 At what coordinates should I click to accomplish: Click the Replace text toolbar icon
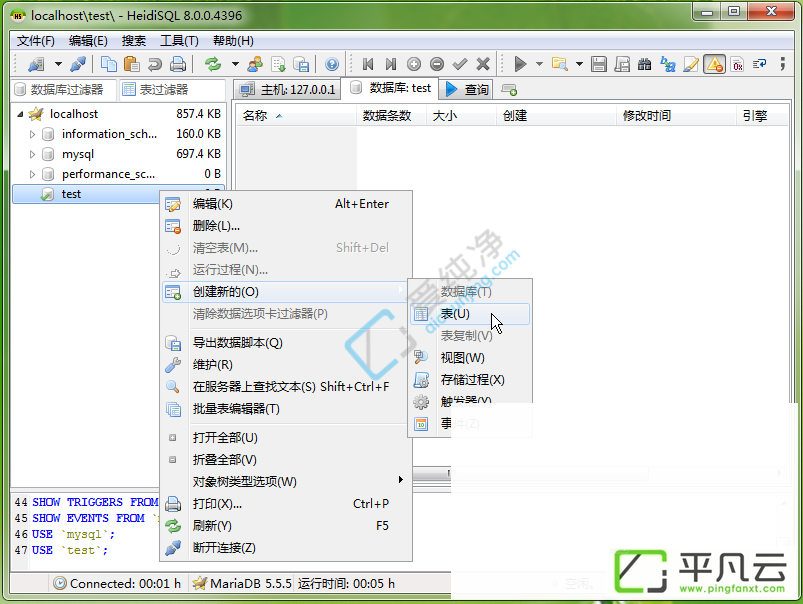pyautogui.click(x=668, y=64)
